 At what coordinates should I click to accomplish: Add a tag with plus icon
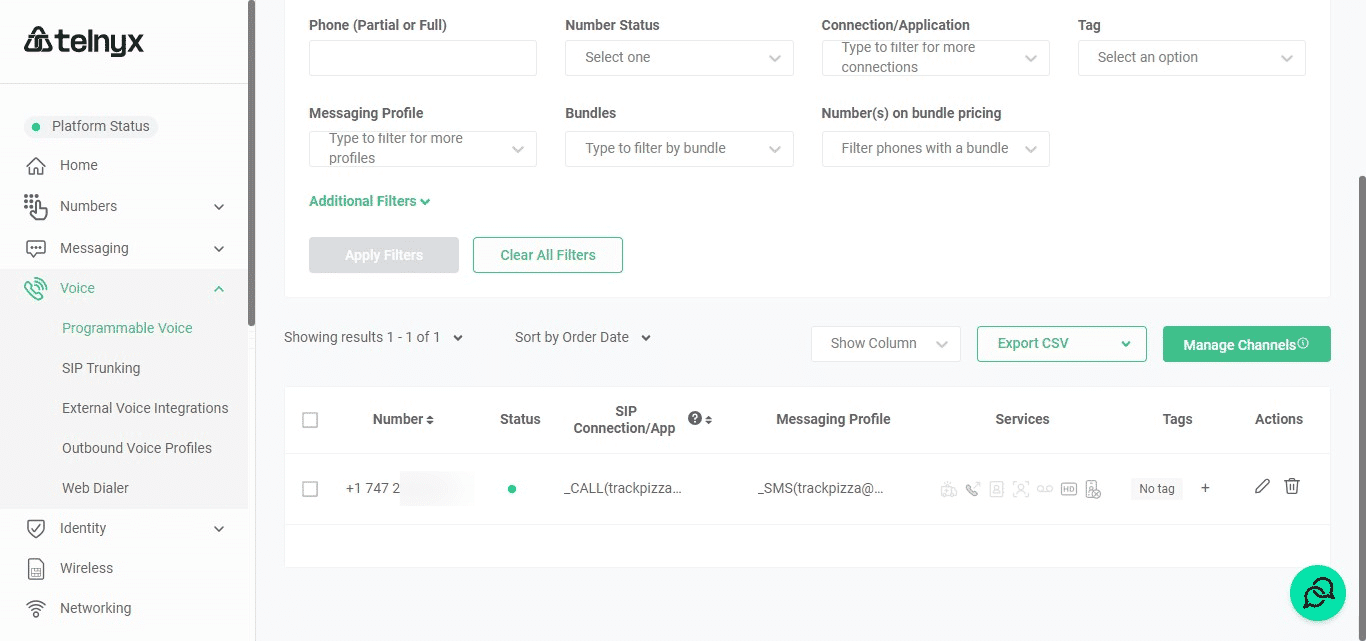(1205, 488)
